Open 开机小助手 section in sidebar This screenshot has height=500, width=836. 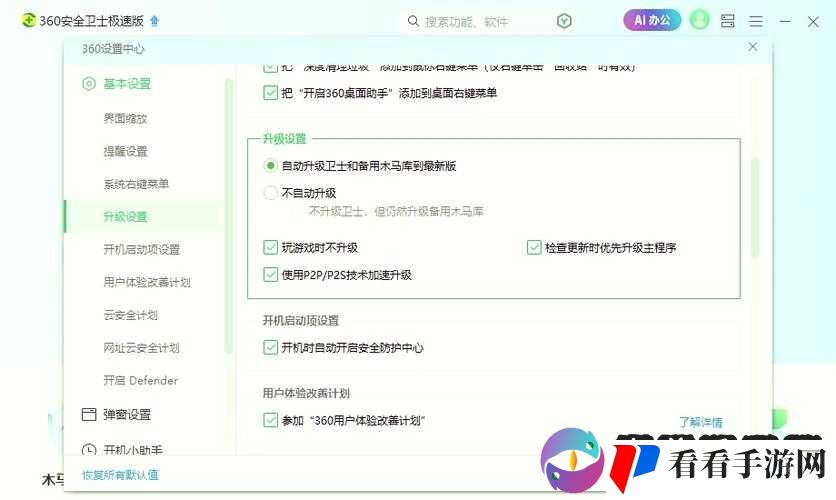coord(133,450)
